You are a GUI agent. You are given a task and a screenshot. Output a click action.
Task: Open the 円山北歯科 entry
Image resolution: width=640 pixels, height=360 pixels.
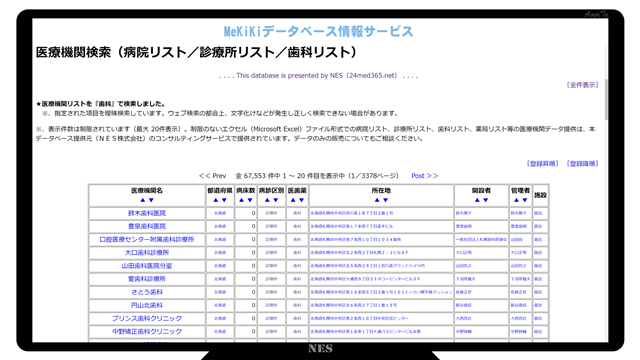click(x=147, y=305)
